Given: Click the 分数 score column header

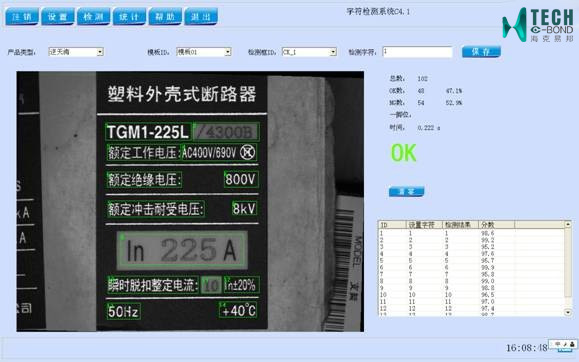Looking at the screenshot, I should (x=496, y=225).
